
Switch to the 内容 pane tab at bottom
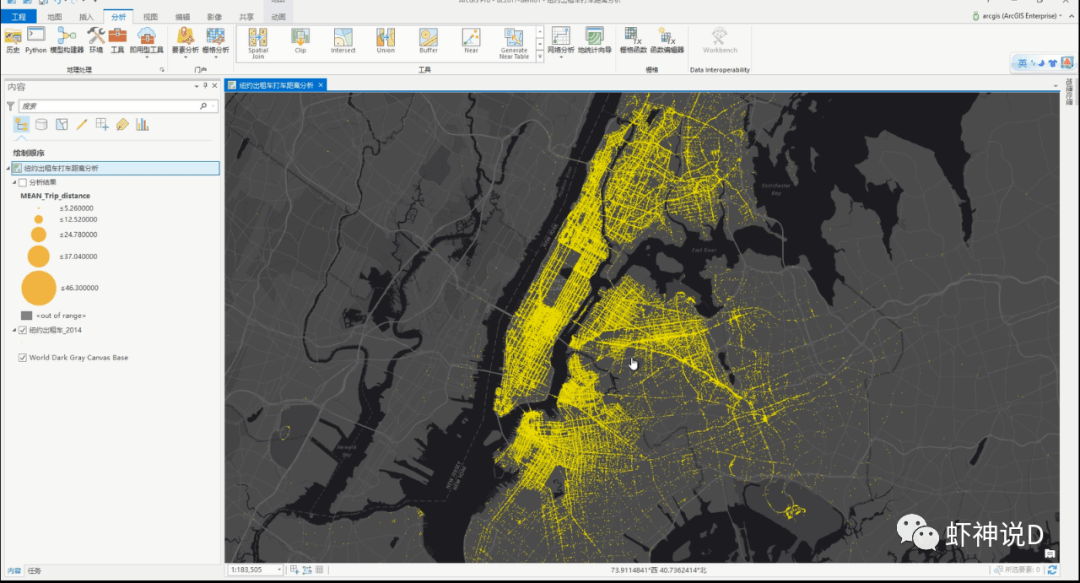[14, 571]
